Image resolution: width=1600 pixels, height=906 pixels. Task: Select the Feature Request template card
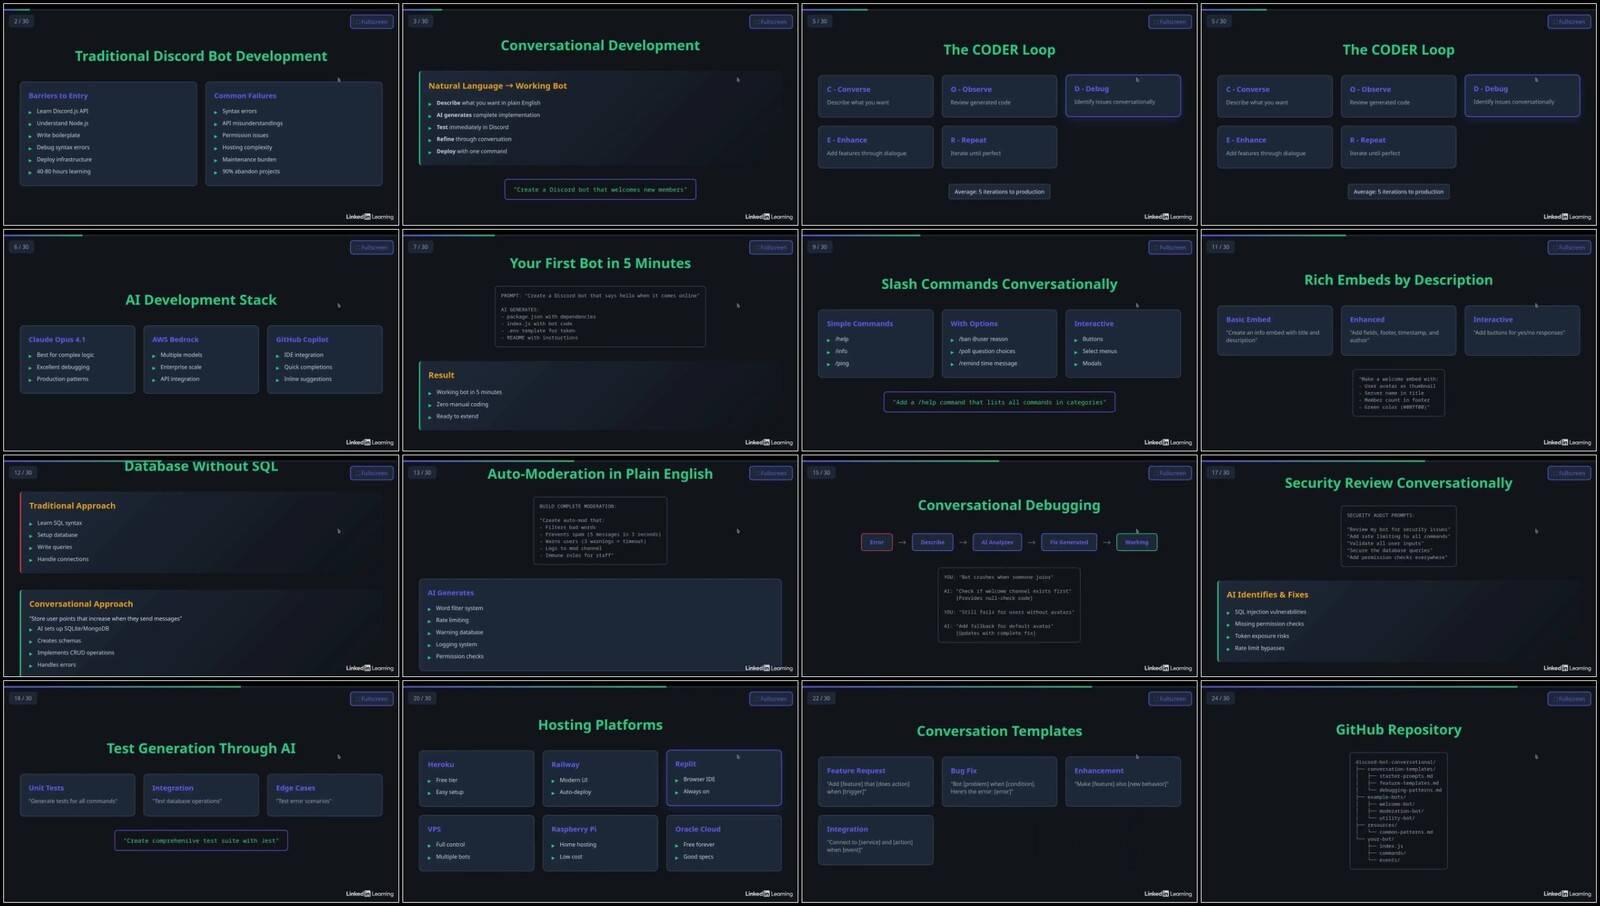875,782
